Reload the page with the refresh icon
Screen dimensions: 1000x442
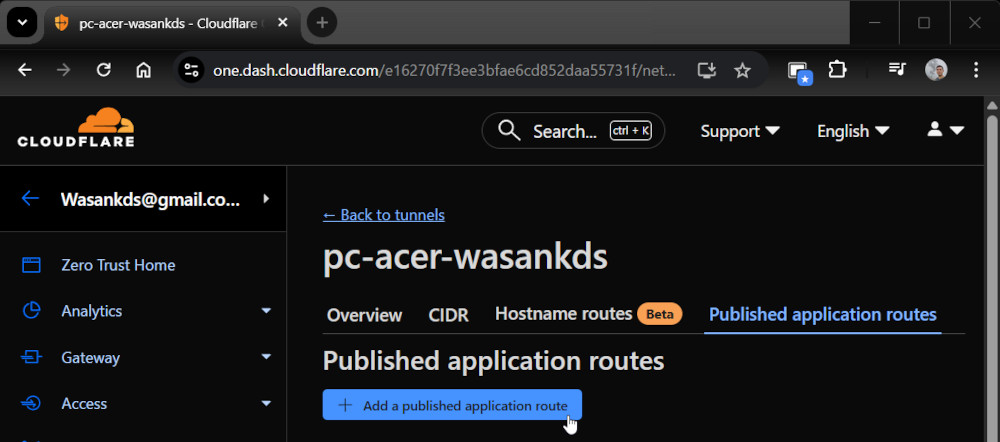[x=103, y=70]
